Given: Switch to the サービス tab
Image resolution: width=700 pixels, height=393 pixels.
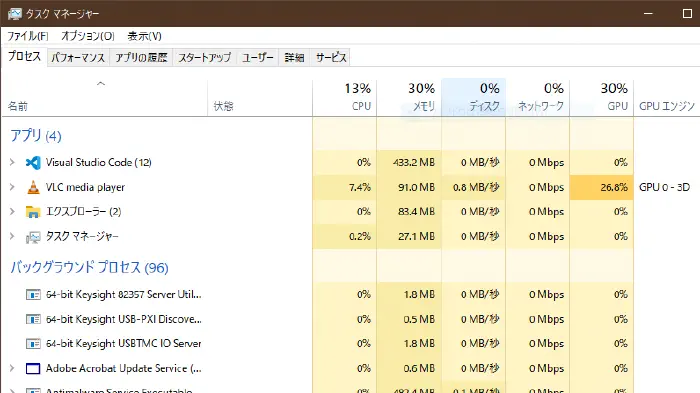Looking at the screenshot, I should tap(331, 58).
